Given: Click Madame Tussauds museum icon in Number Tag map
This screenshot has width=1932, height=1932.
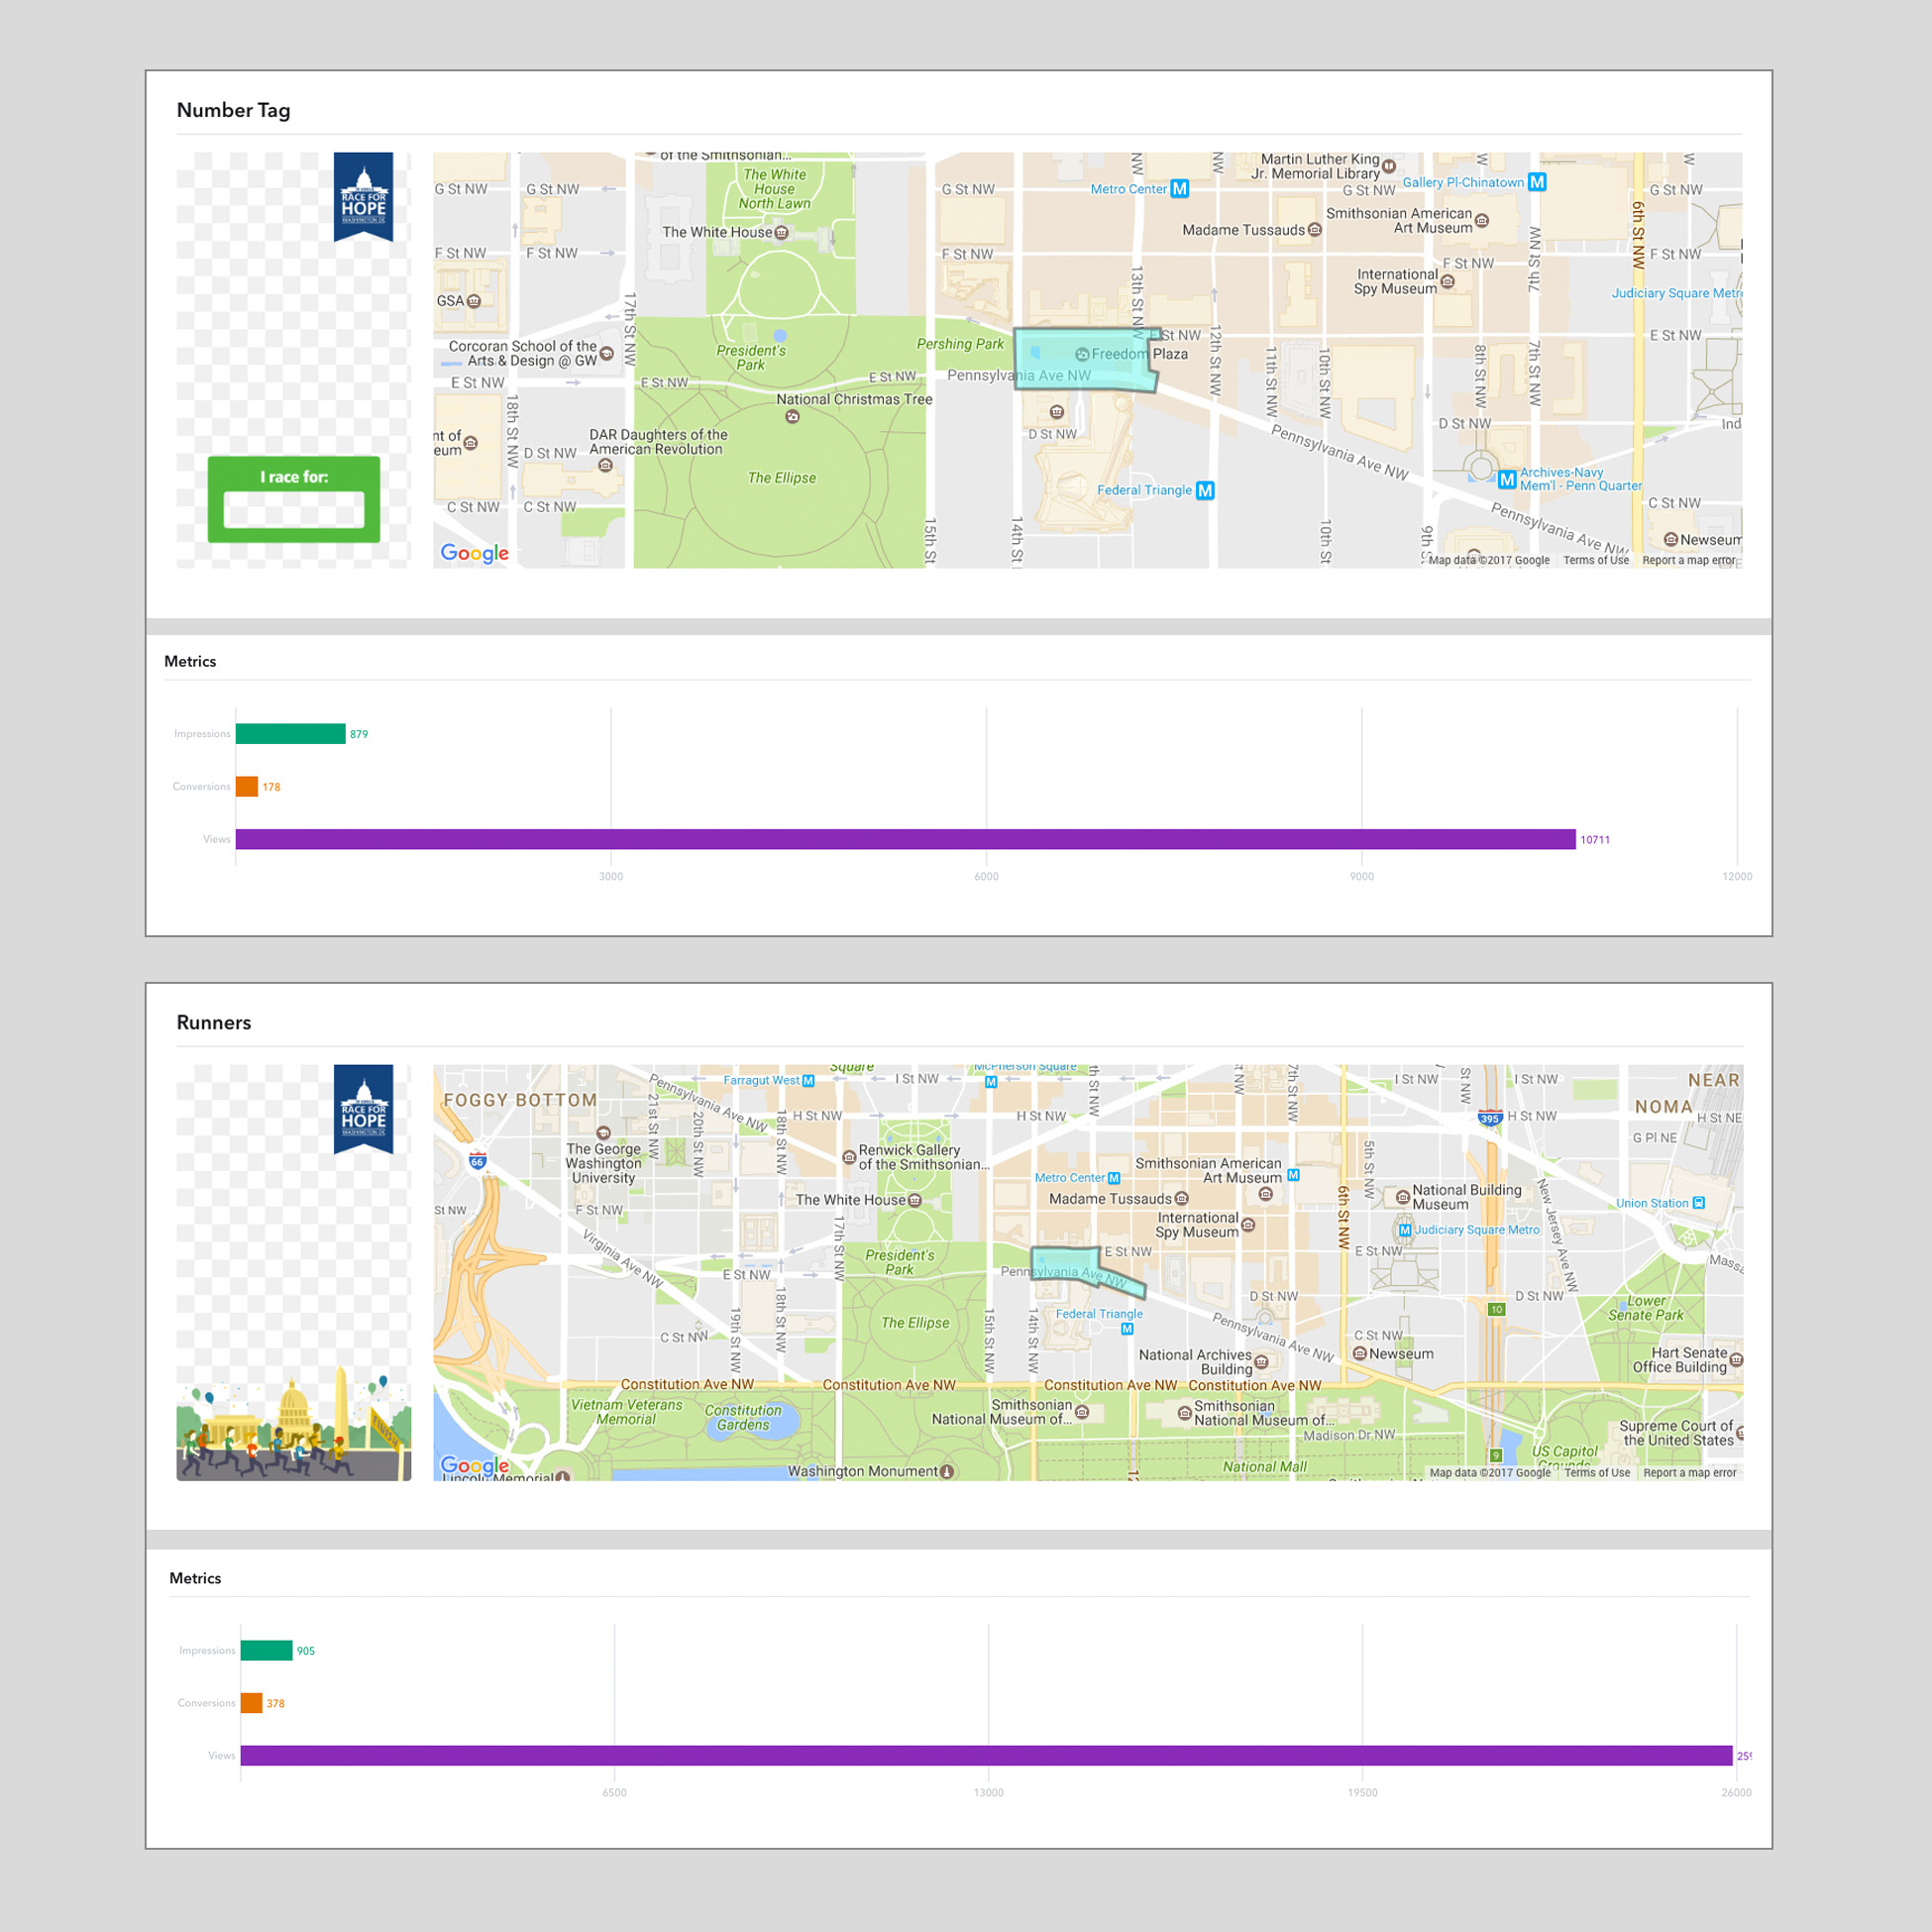Looking at the screenshot, I should pyautogui.click(x=1315, y=230).
